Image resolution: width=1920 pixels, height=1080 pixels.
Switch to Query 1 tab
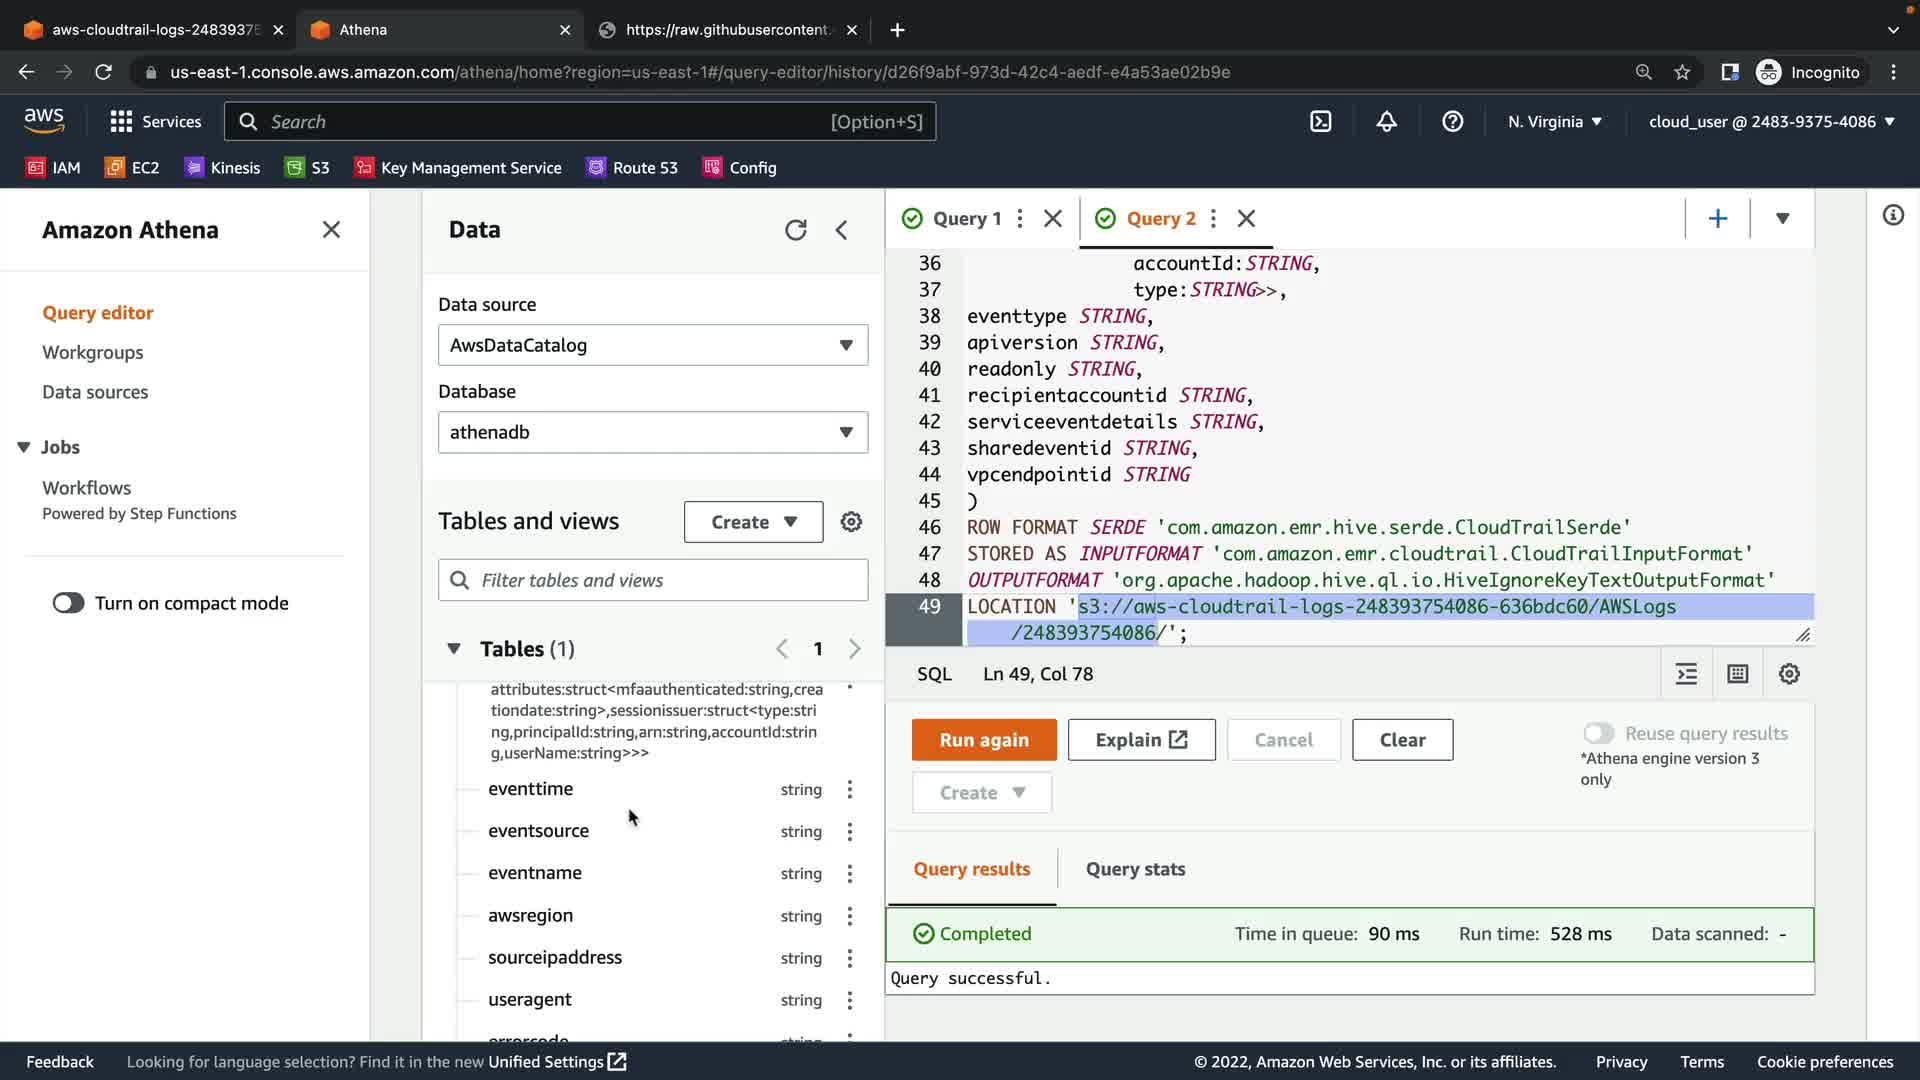tap(966, 218)
